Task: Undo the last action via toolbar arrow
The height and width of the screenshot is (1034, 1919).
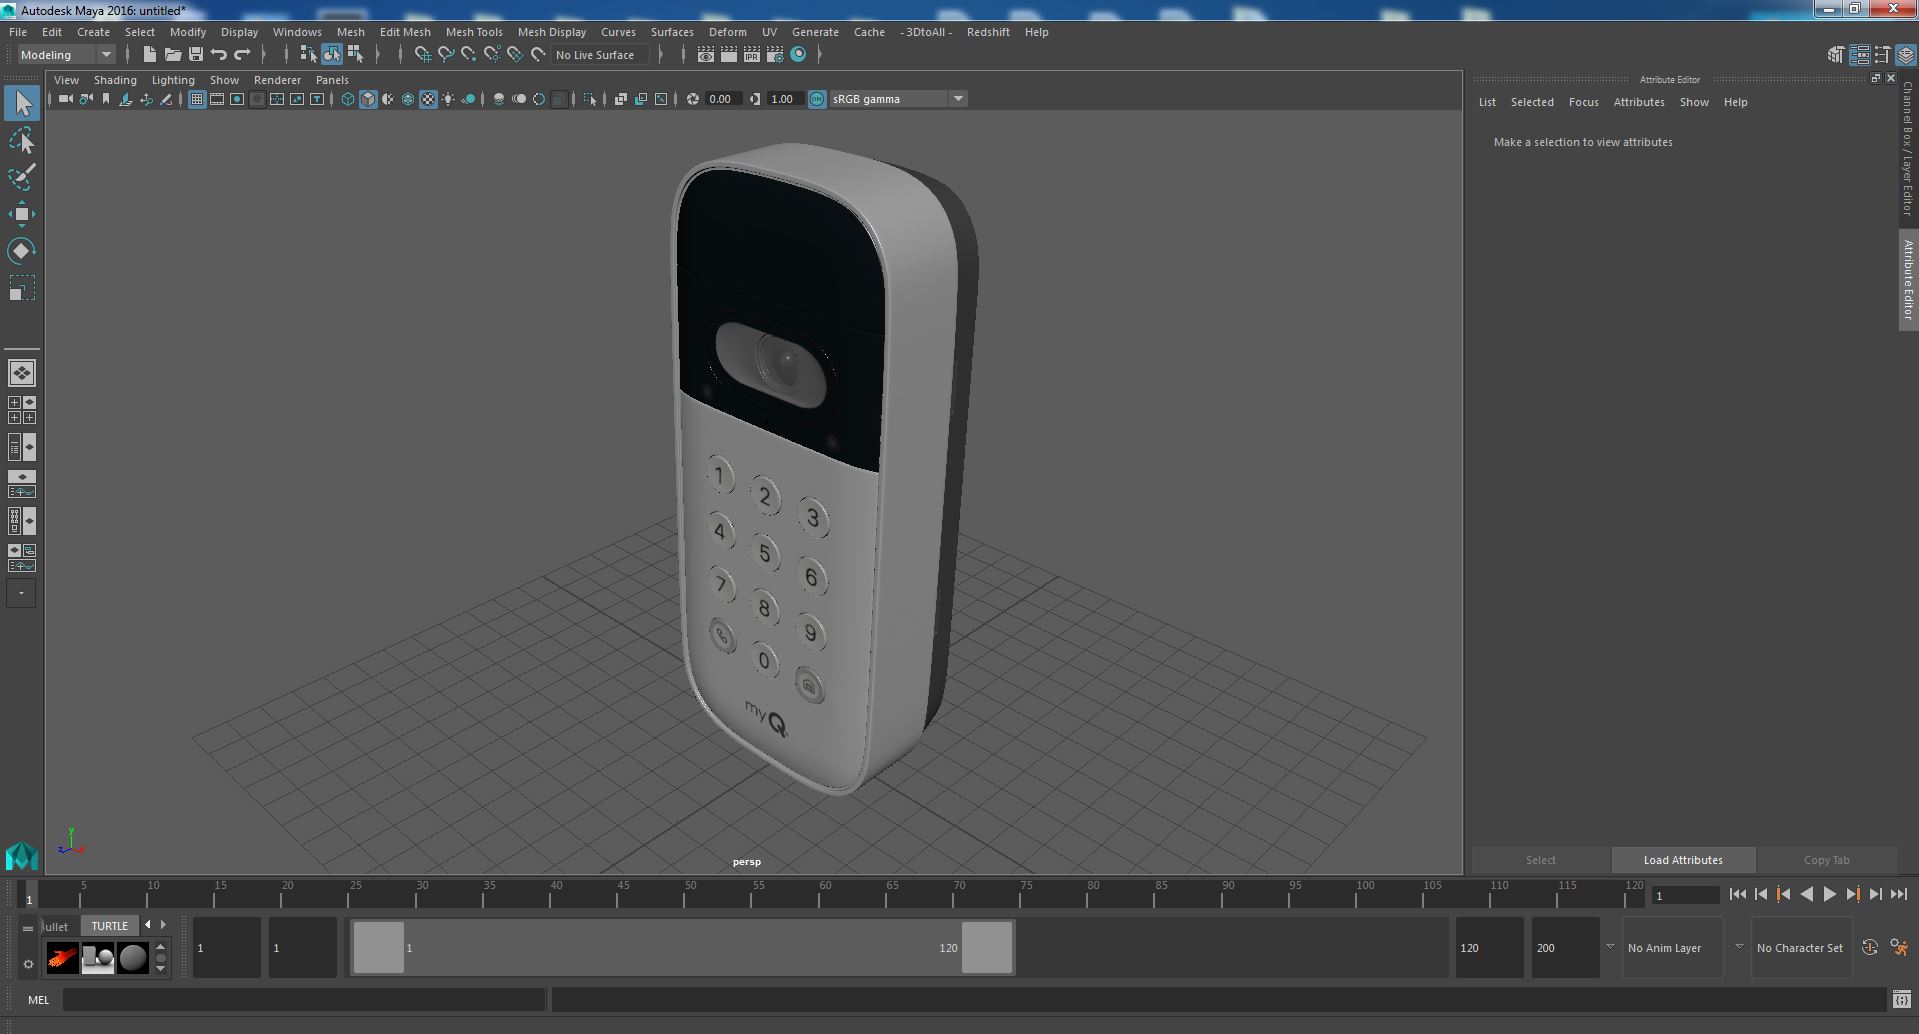Action: 219,55
